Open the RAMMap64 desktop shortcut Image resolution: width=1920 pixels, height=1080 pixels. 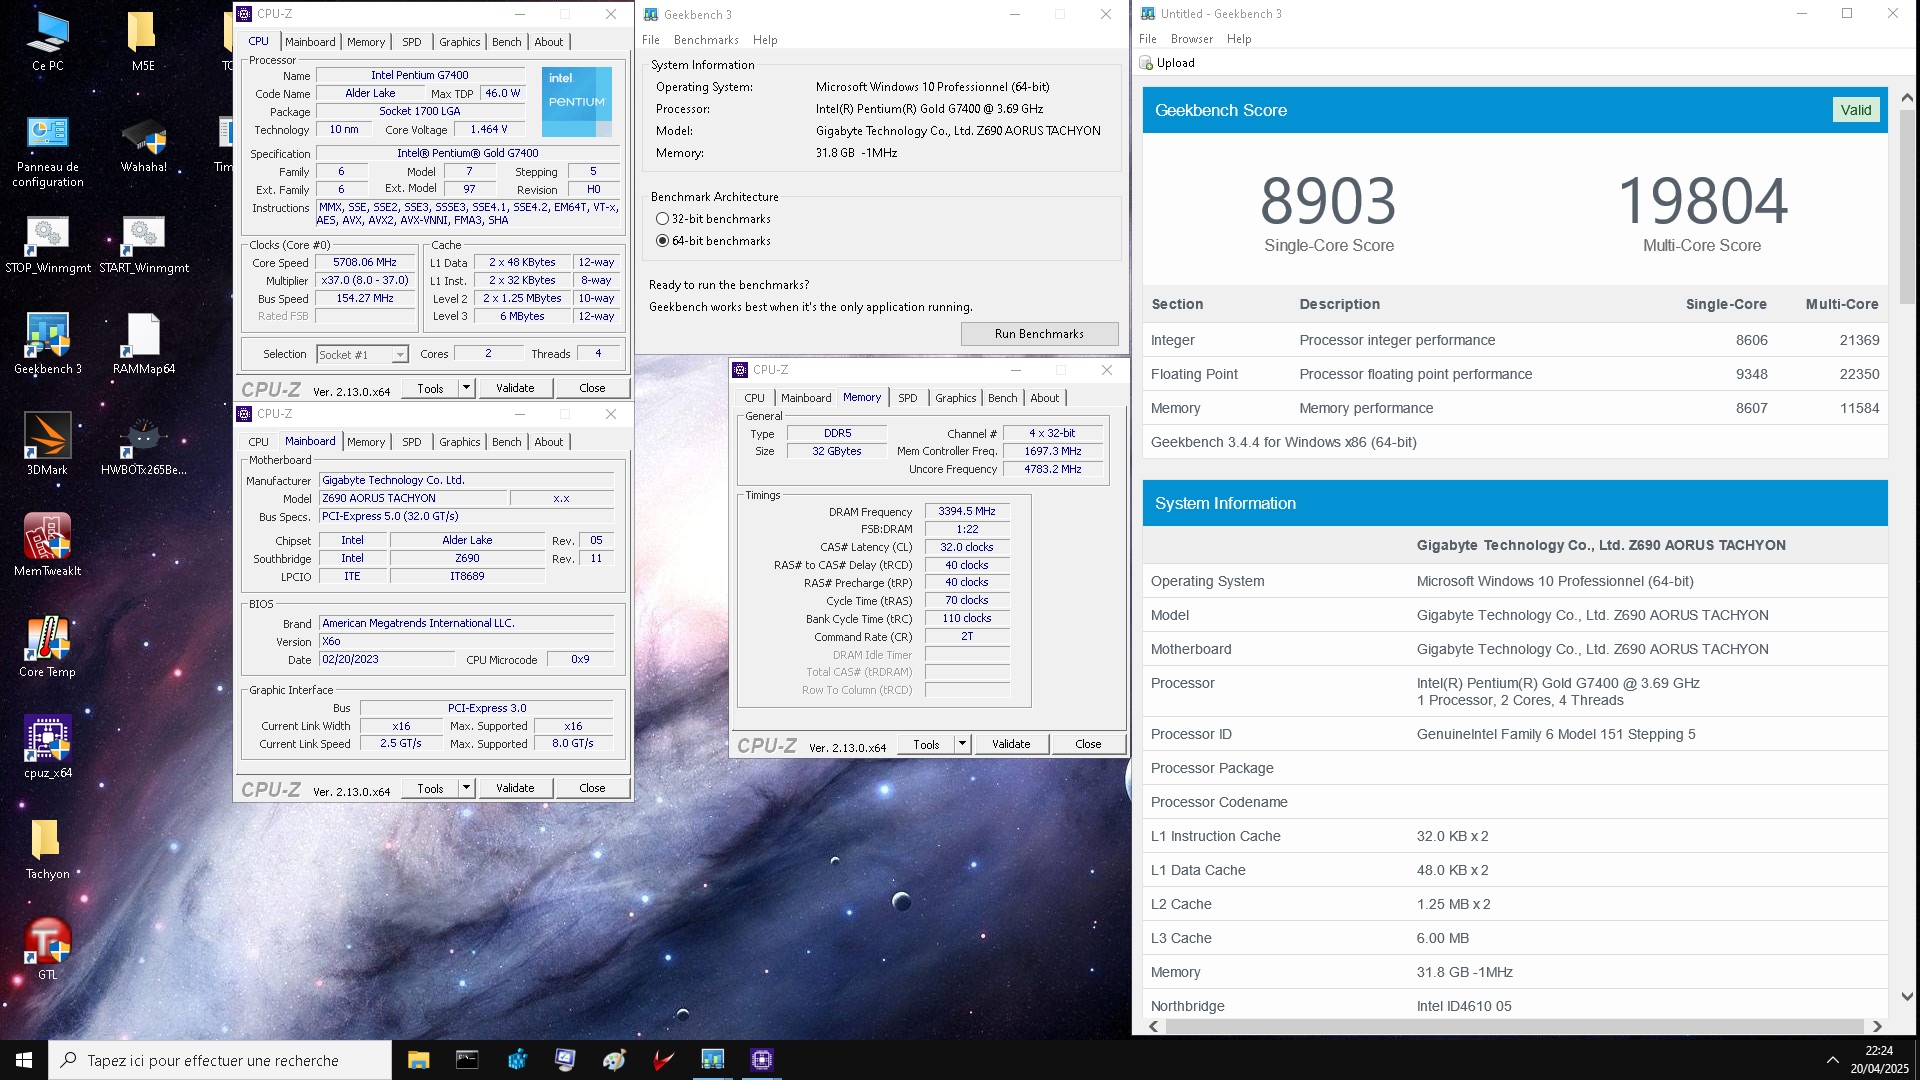coord(143,344)
